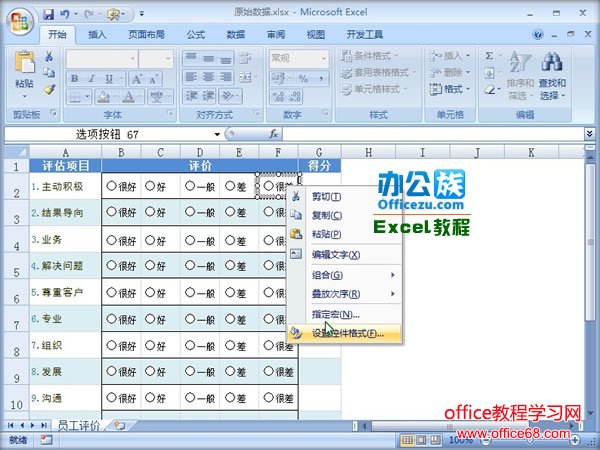This screenshot has height=450, width=600.
Task: Open the font color picker A
Action: [128, 97]
